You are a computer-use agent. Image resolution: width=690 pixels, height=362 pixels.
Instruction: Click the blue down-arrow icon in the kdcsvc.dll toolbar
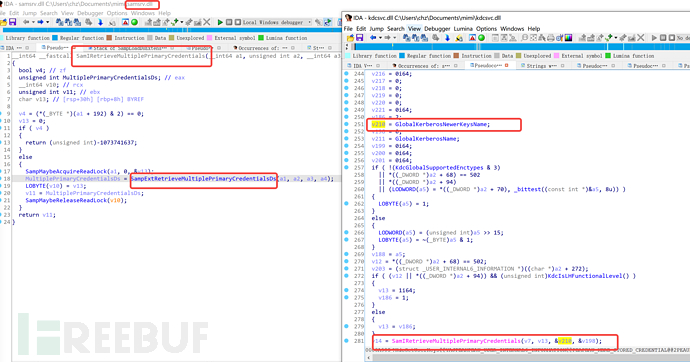447,38
